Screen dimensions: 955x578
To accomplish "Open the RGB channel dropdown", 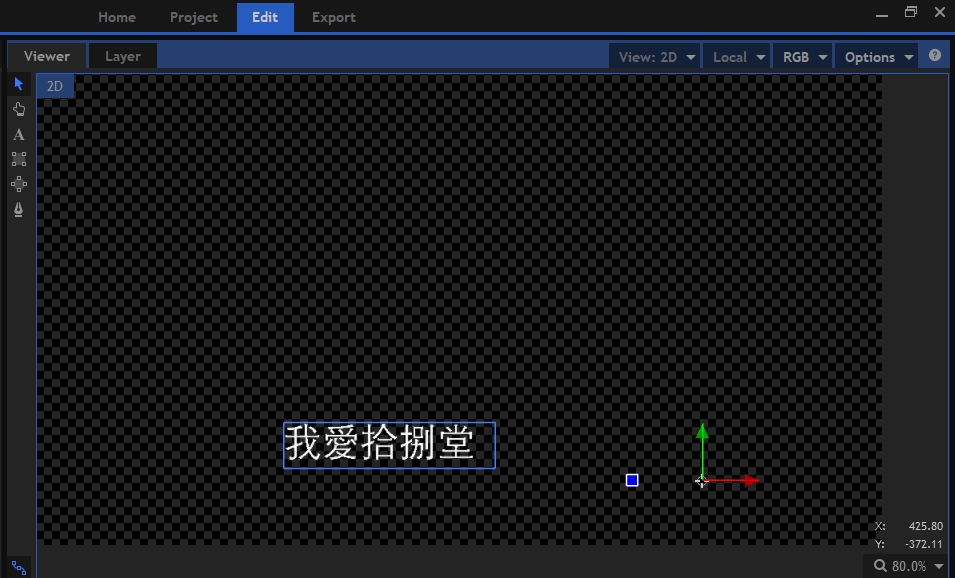I will pos(805,57).
